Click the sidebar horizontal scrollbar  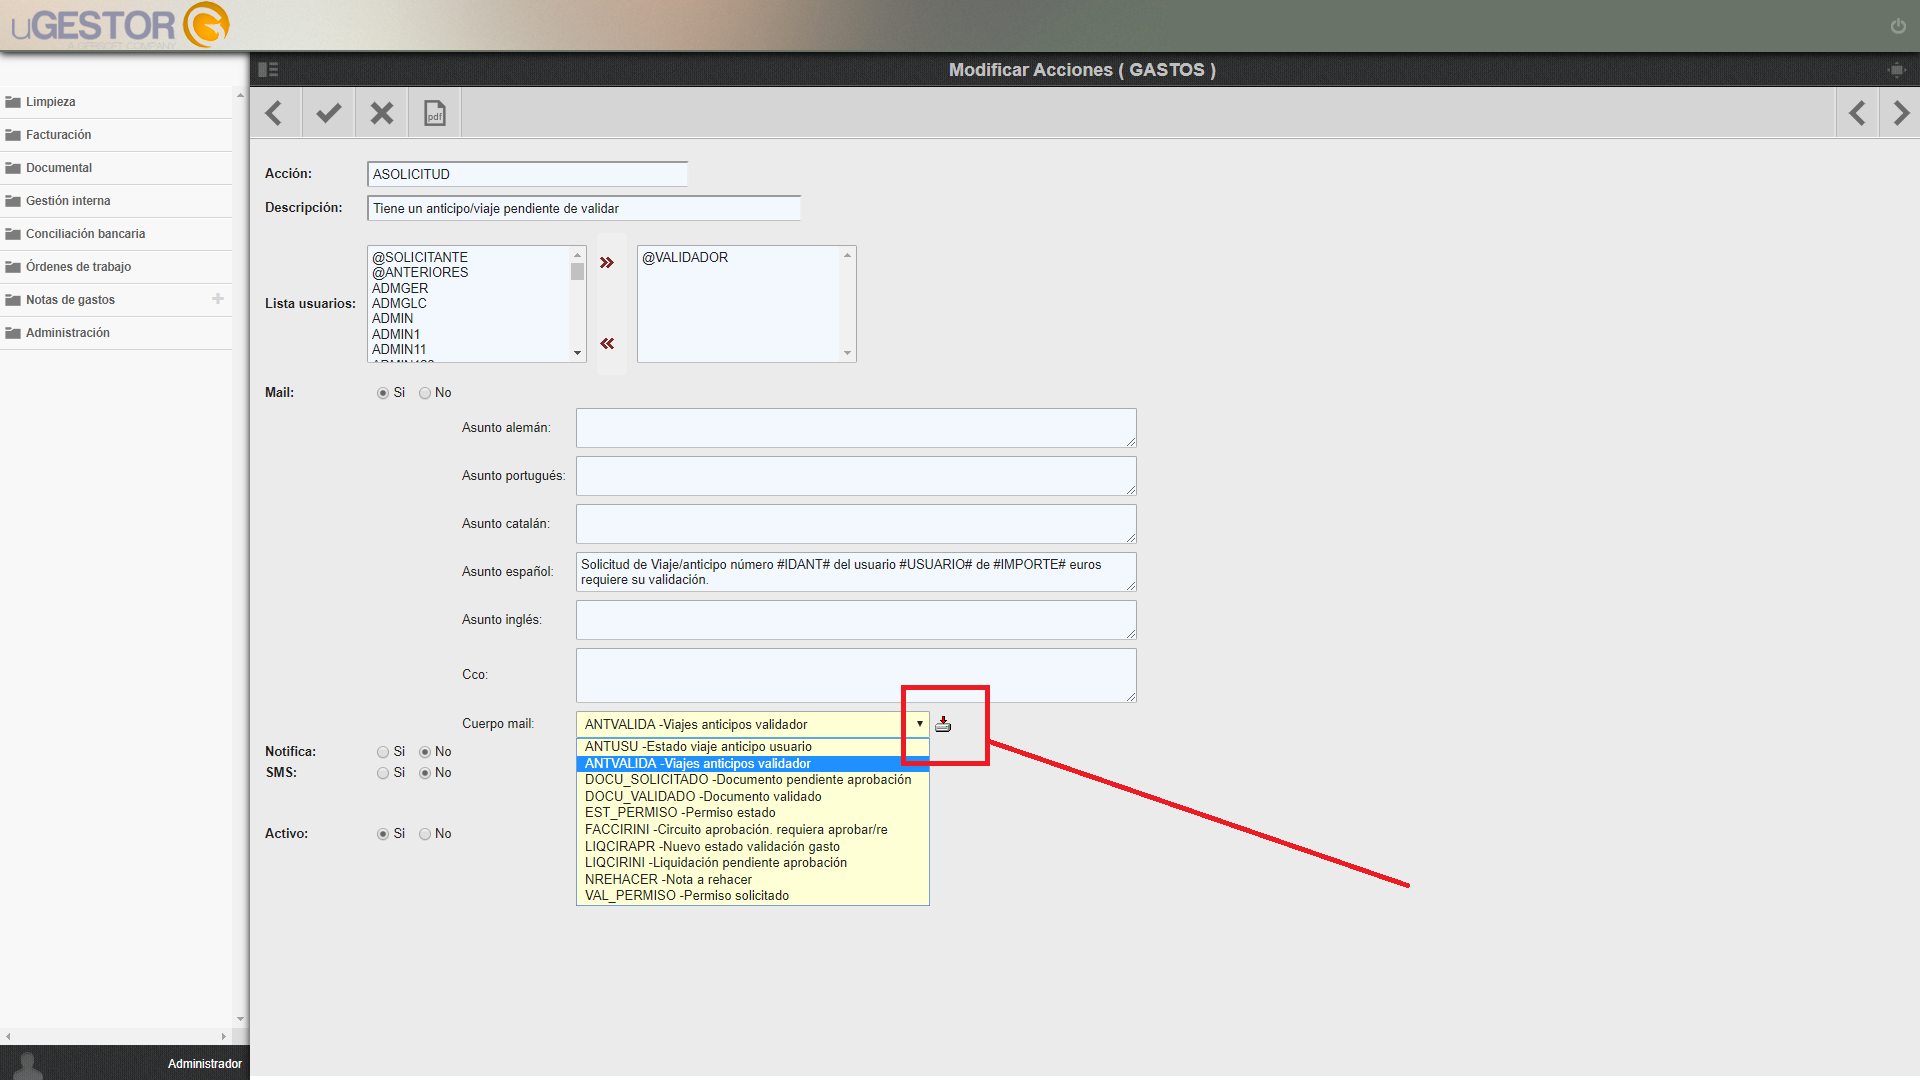coord(116,1036)
